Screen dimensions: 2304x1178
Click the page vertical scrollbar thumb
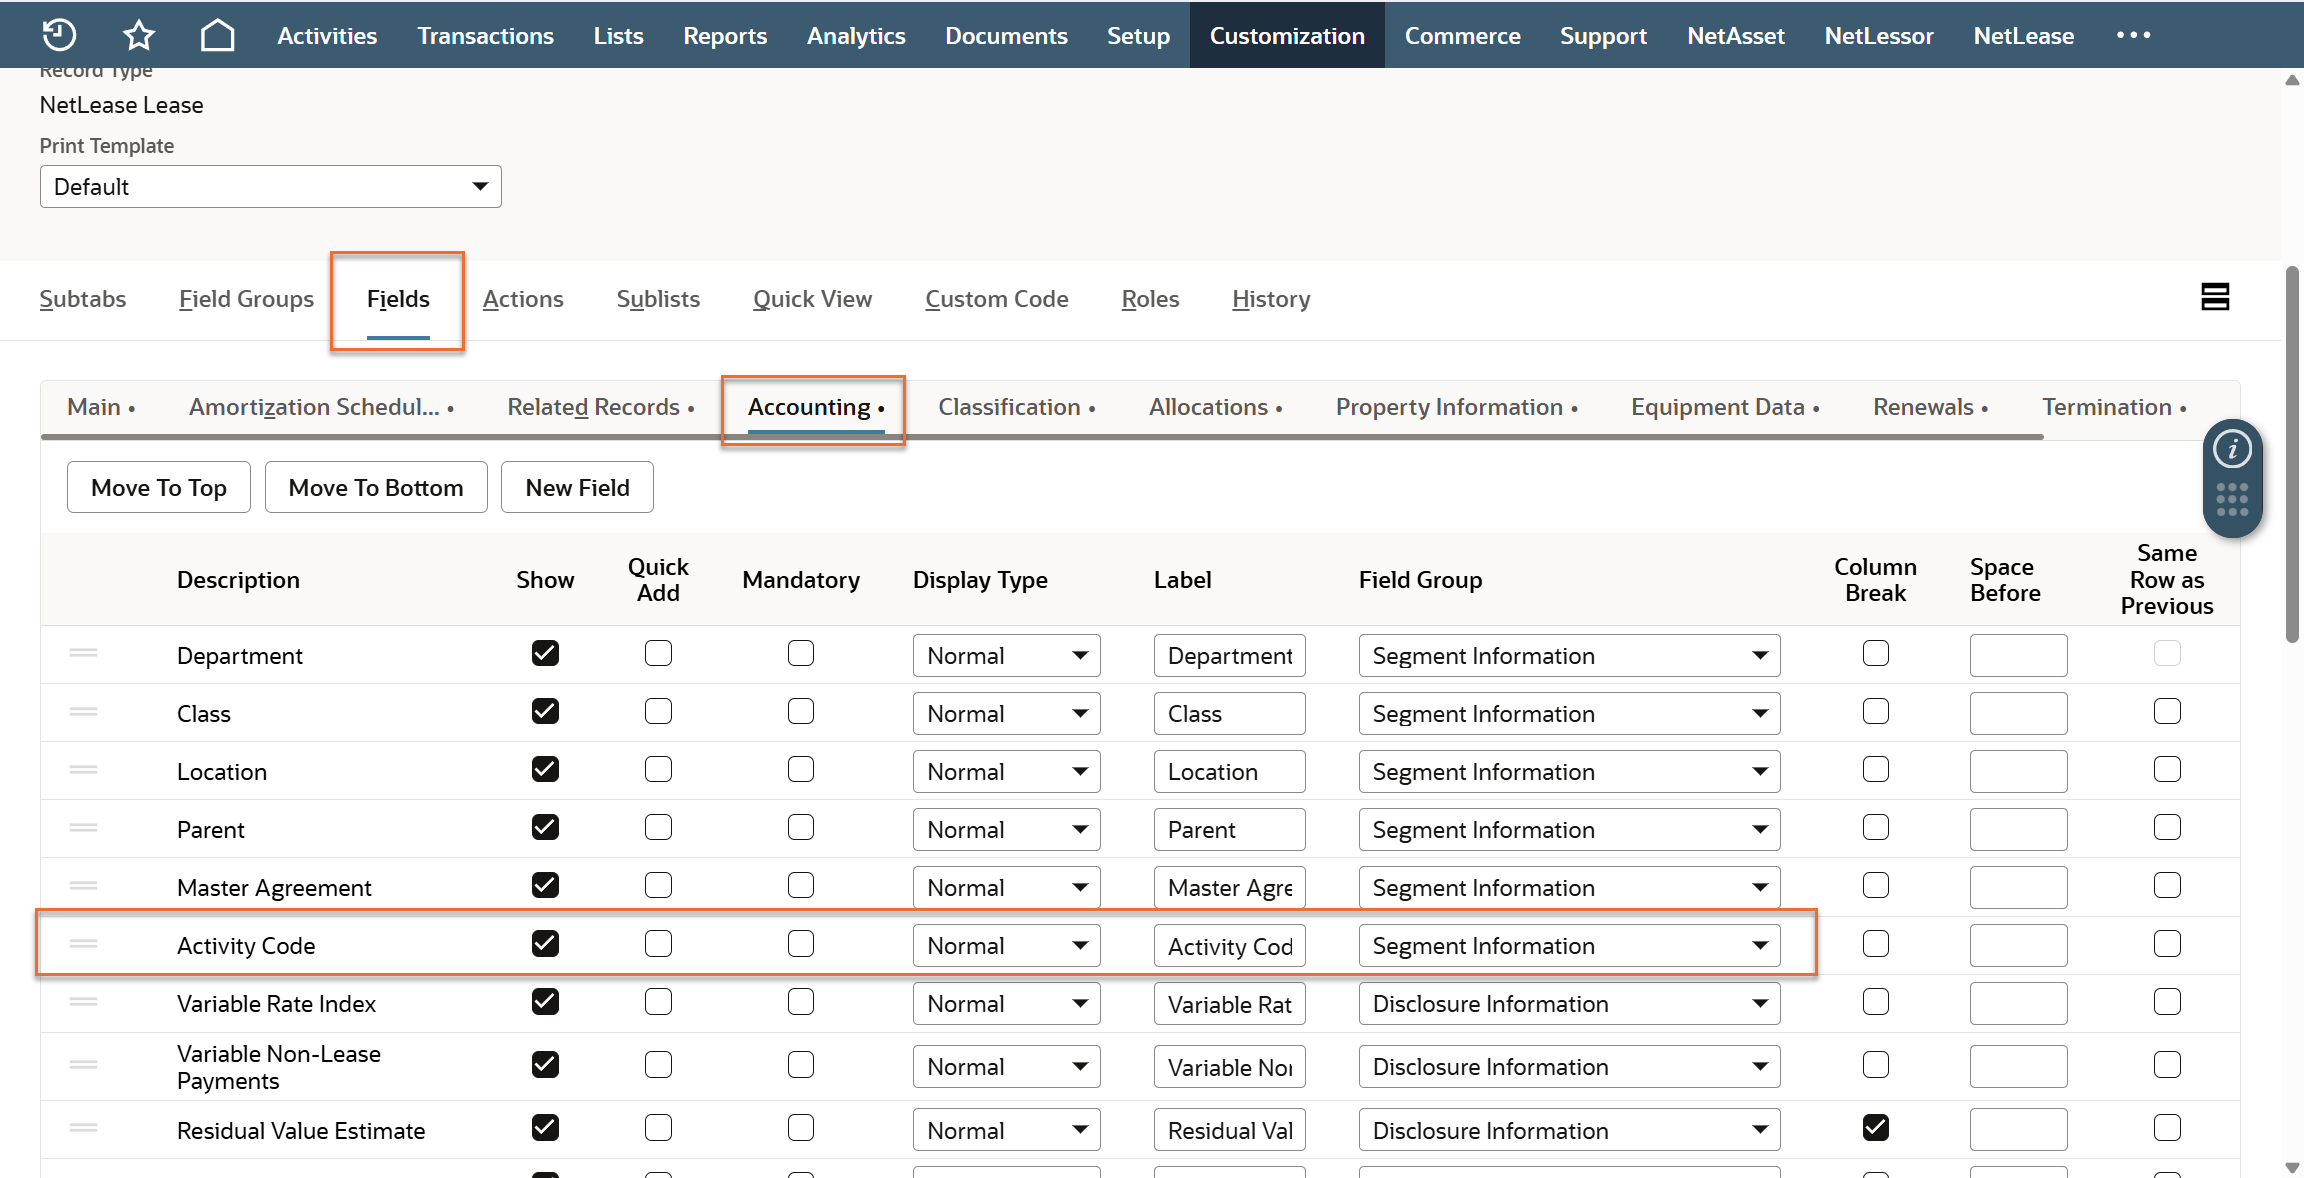[2293, 450]
